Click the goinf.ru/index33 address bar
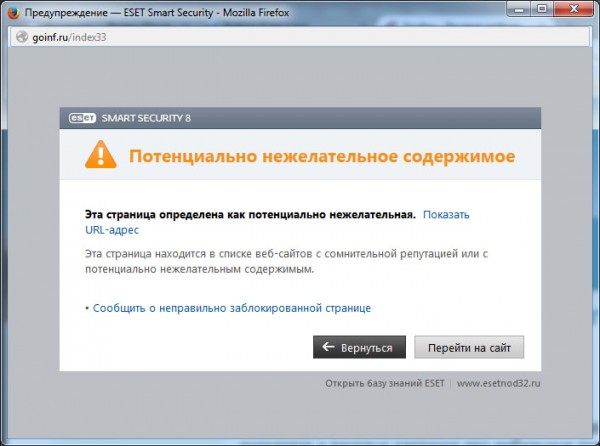The width and height of the screenshot is (600, 446). [300, 37]
